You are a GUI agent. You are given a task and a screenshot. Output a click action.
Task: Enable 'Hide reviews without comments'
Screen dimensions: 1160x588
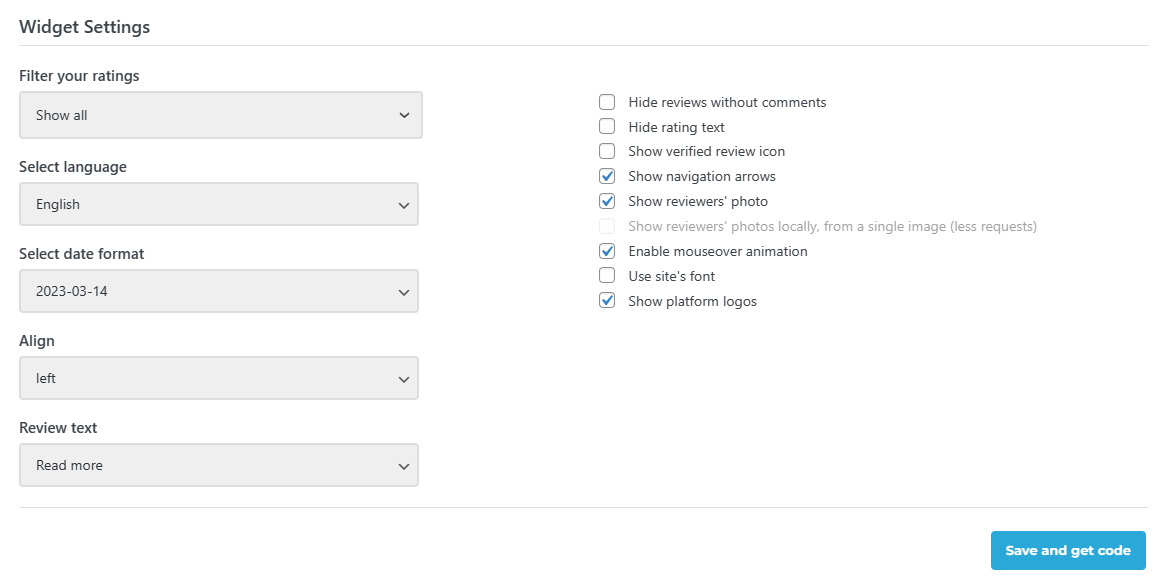tap(607, 101)
